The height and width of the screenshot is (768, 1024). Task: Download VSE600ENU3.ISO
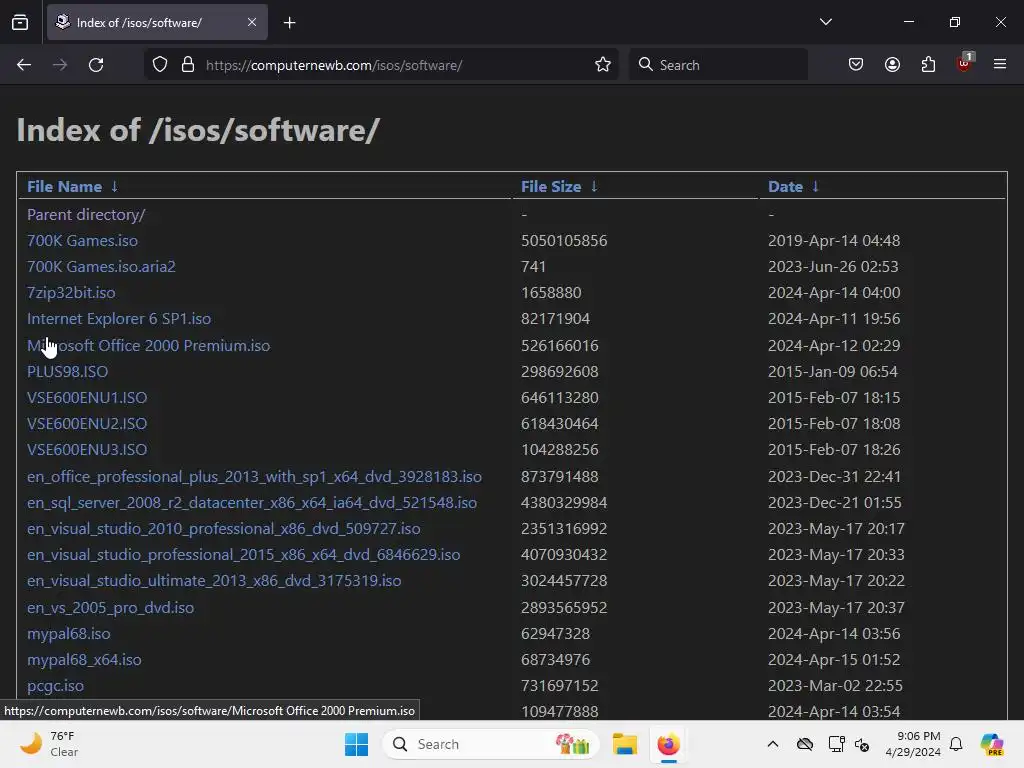[87, 450]
